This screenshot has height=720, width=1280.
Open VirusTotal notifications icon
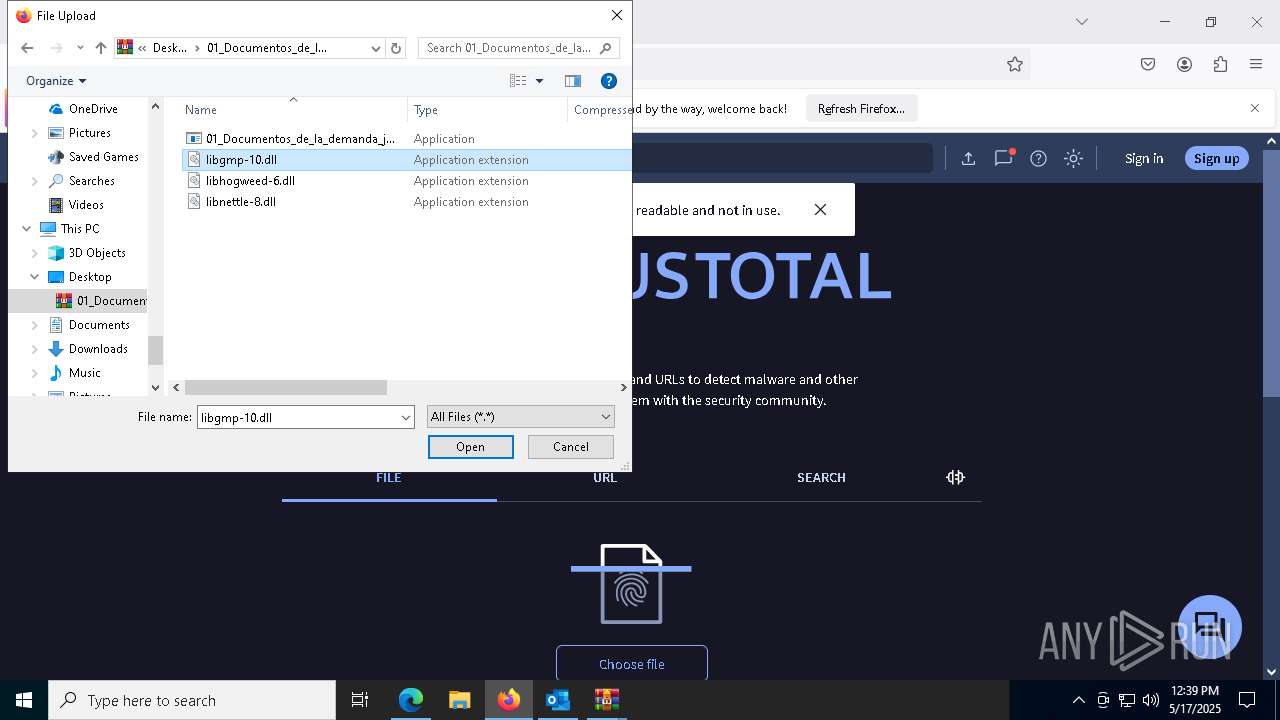[x=1004, y=158]
